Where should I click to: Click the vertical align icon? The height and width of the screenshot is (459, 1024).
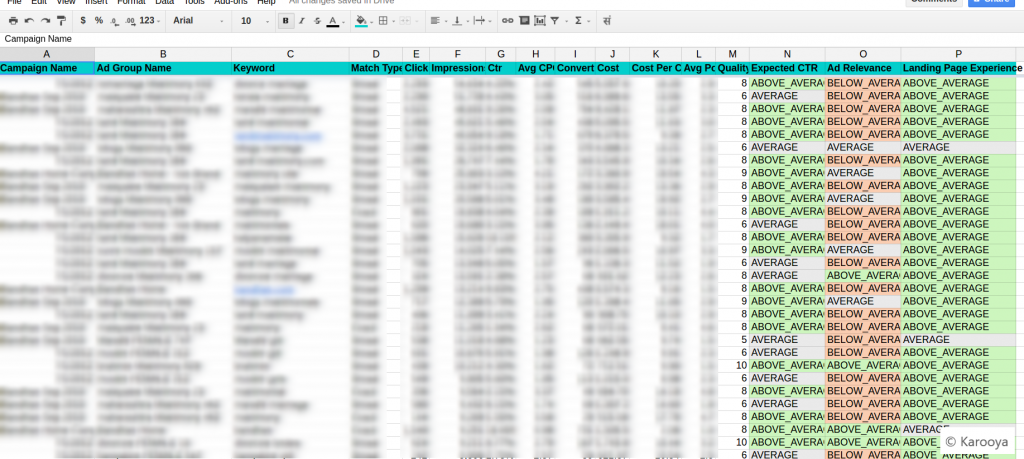pyautogui.click(x=457, y=21)
